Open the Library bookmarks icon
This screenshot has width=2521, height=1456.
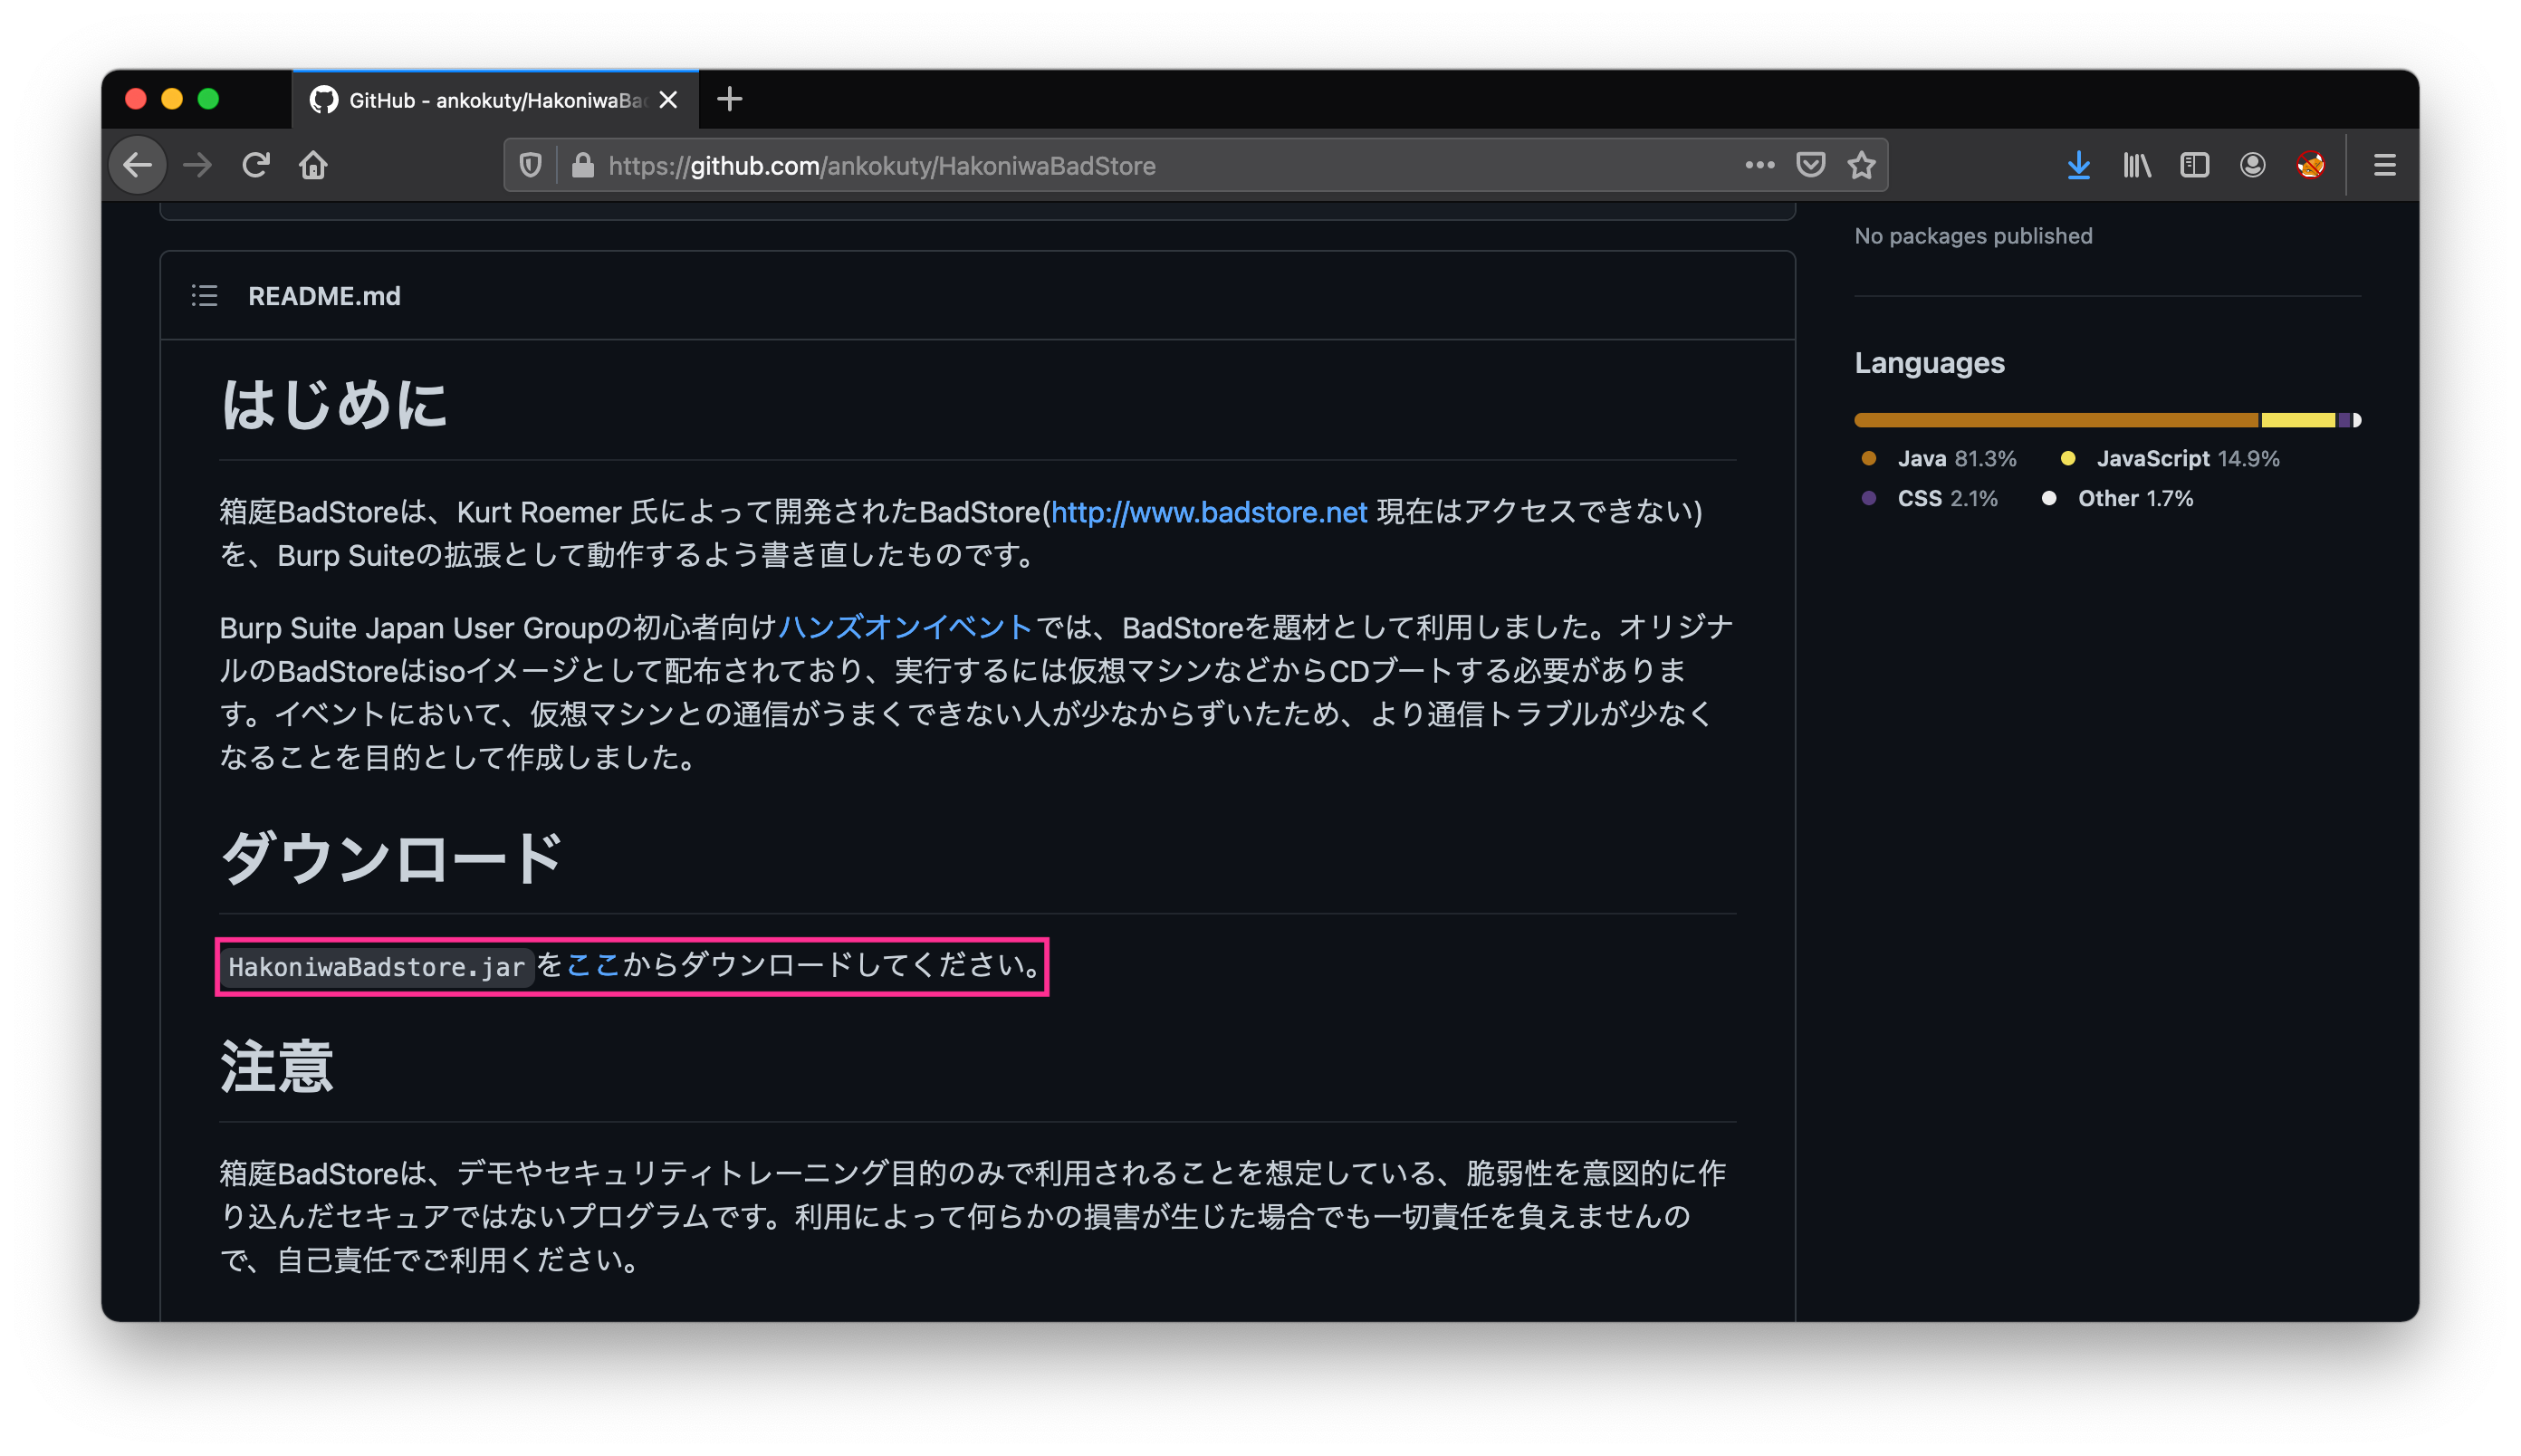pos(2136,165)
